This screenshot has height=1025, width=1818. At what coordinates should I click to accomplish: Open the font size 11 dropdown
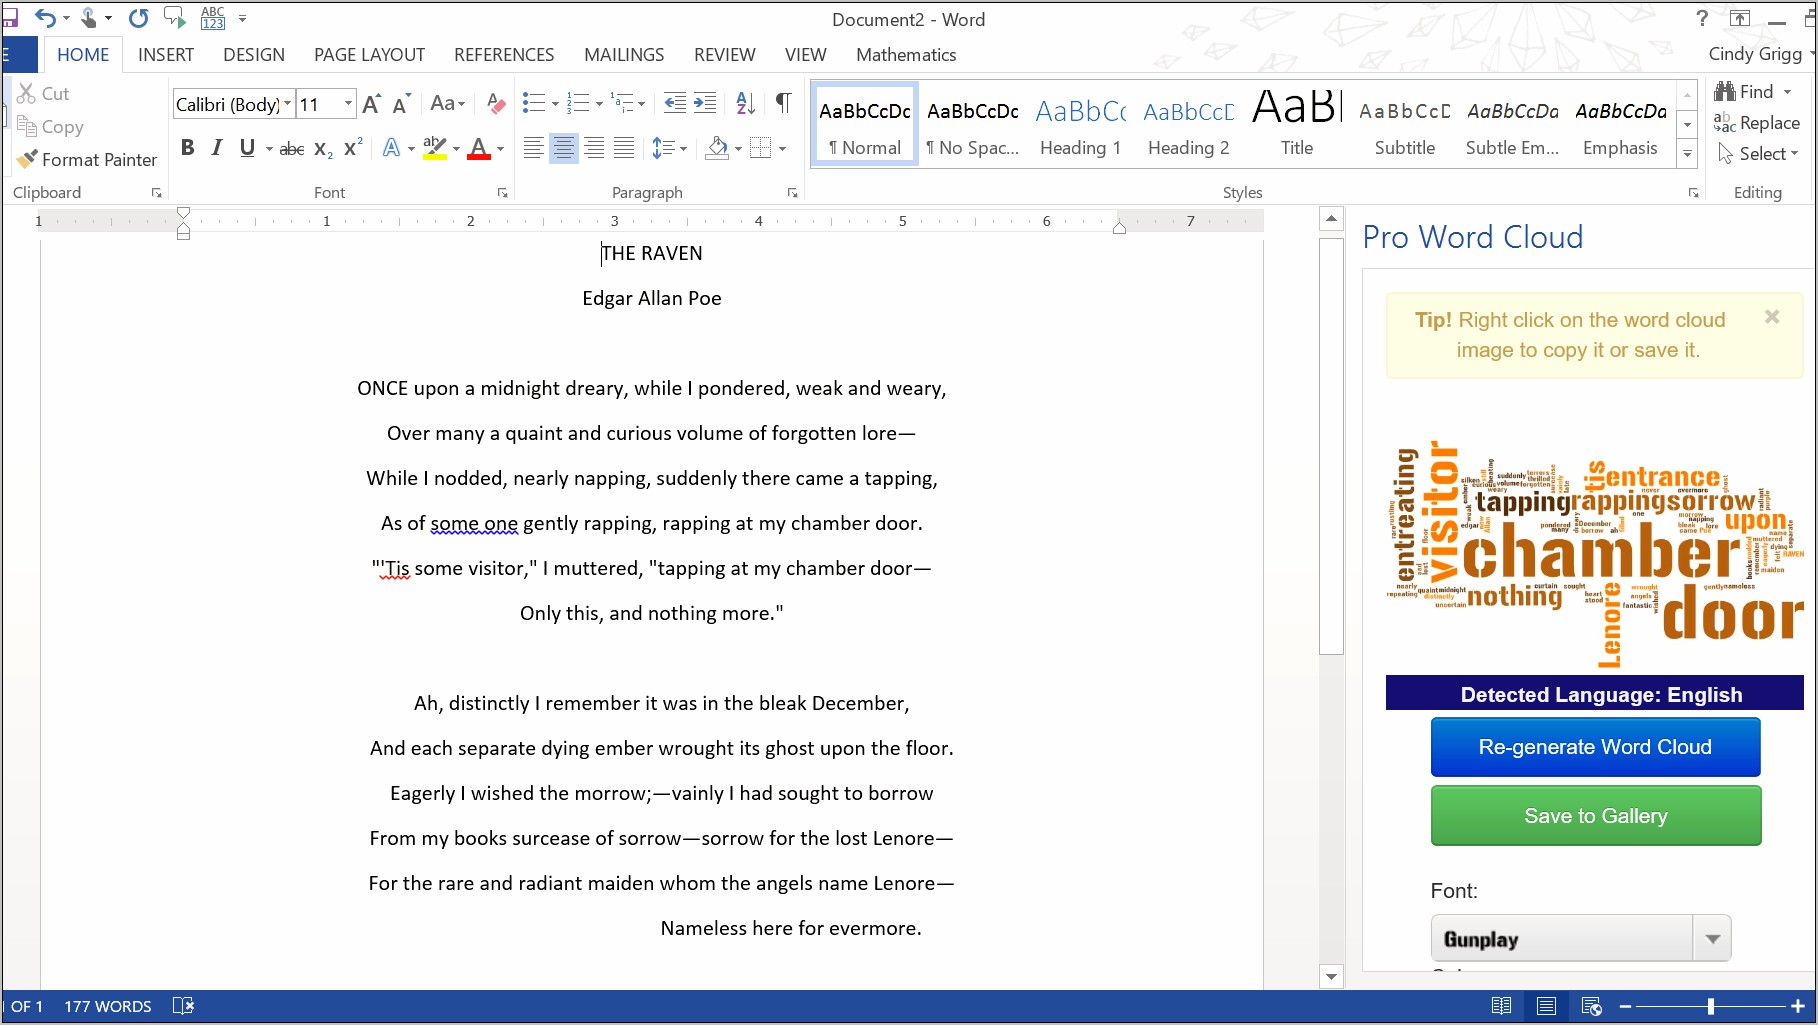pyautogui.click(x=348, y=104)
